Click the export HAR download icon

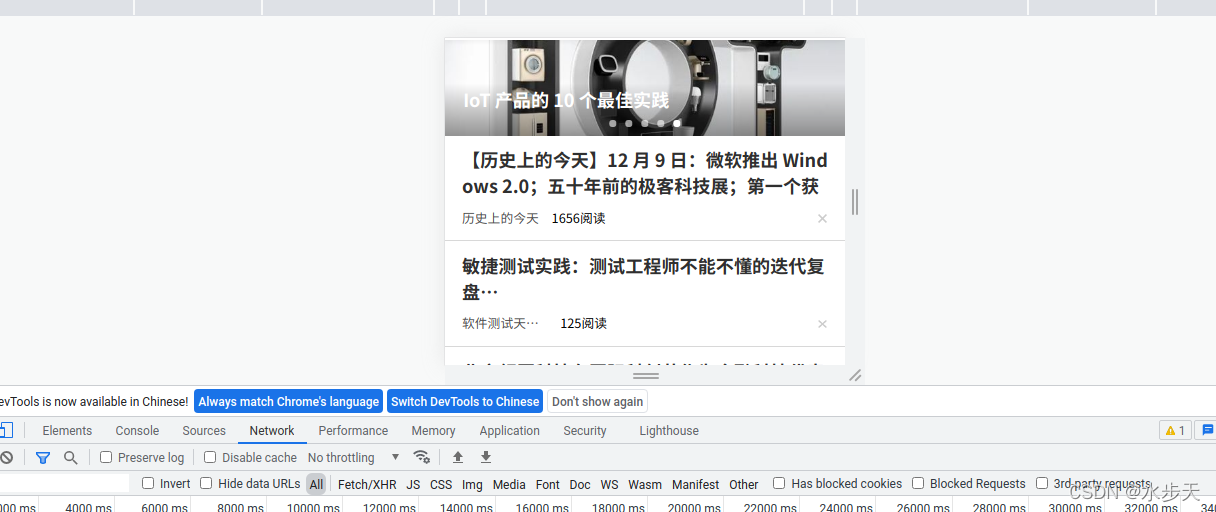pos(486,457)
